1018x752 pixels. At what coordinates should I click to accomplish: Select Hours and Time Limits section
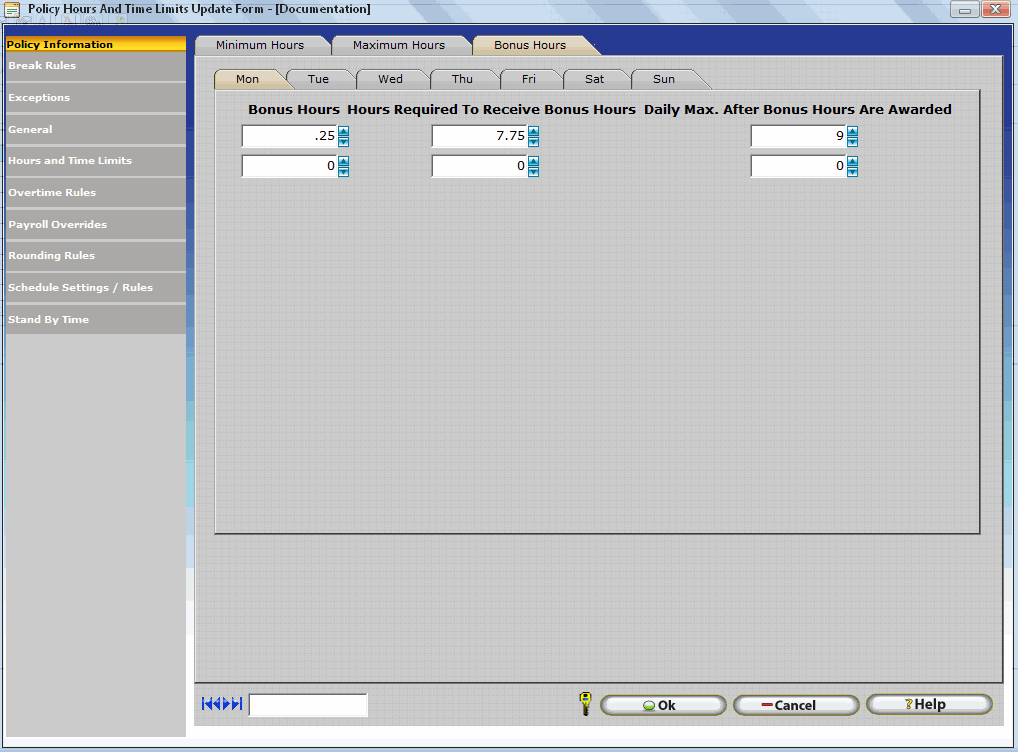pos(95,160)
